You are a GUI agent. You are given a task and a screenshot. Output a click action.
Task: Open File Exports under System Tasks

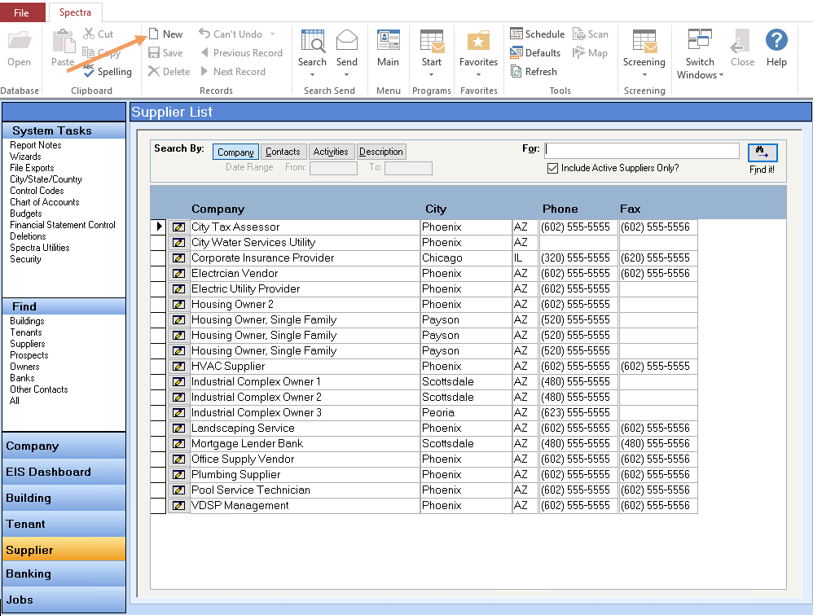(x=32, y=168)
